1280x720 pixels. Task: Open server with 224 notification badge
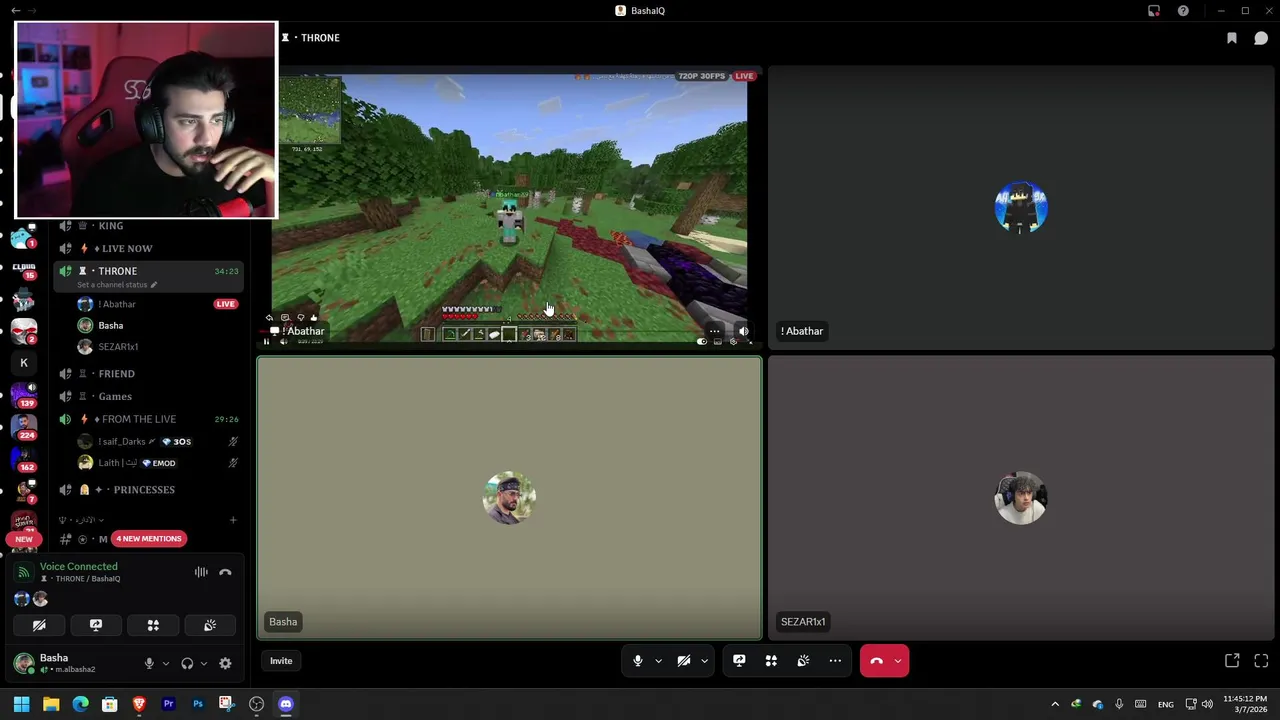click(x=24, y=426)
